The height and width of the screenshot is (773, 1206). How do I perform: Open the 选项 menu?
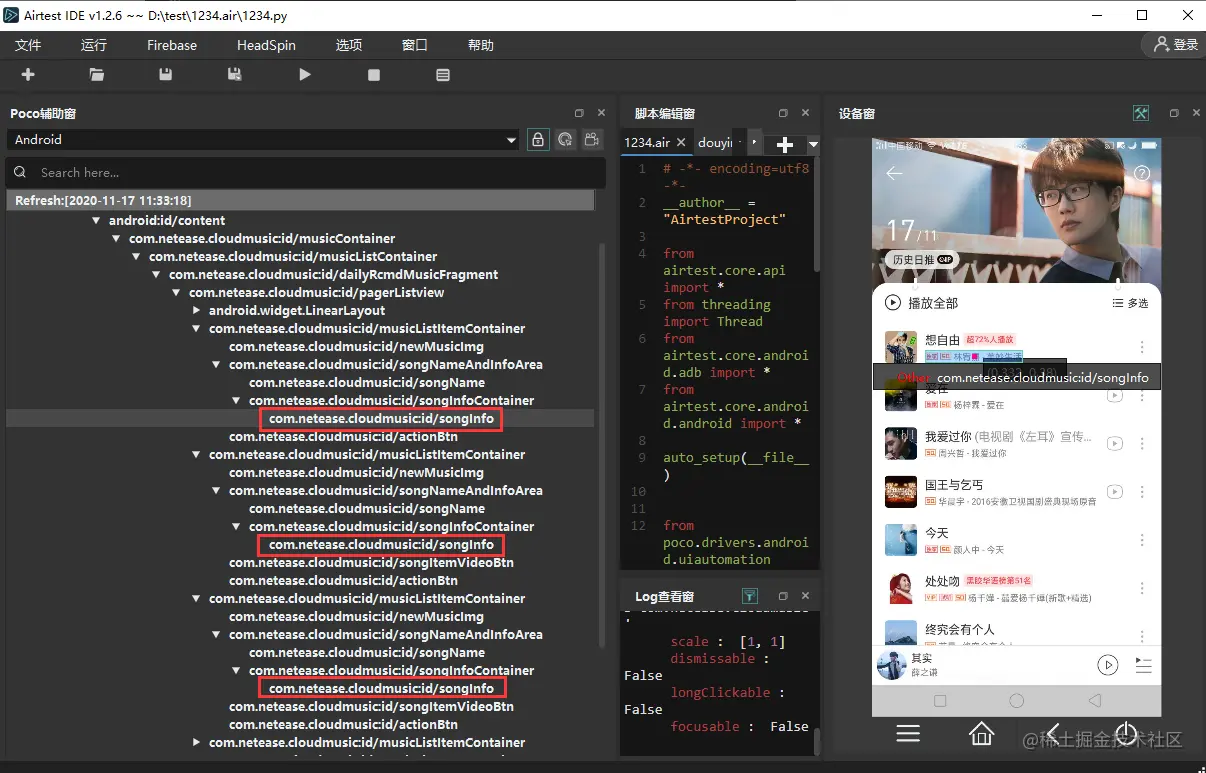pos(349,45)
